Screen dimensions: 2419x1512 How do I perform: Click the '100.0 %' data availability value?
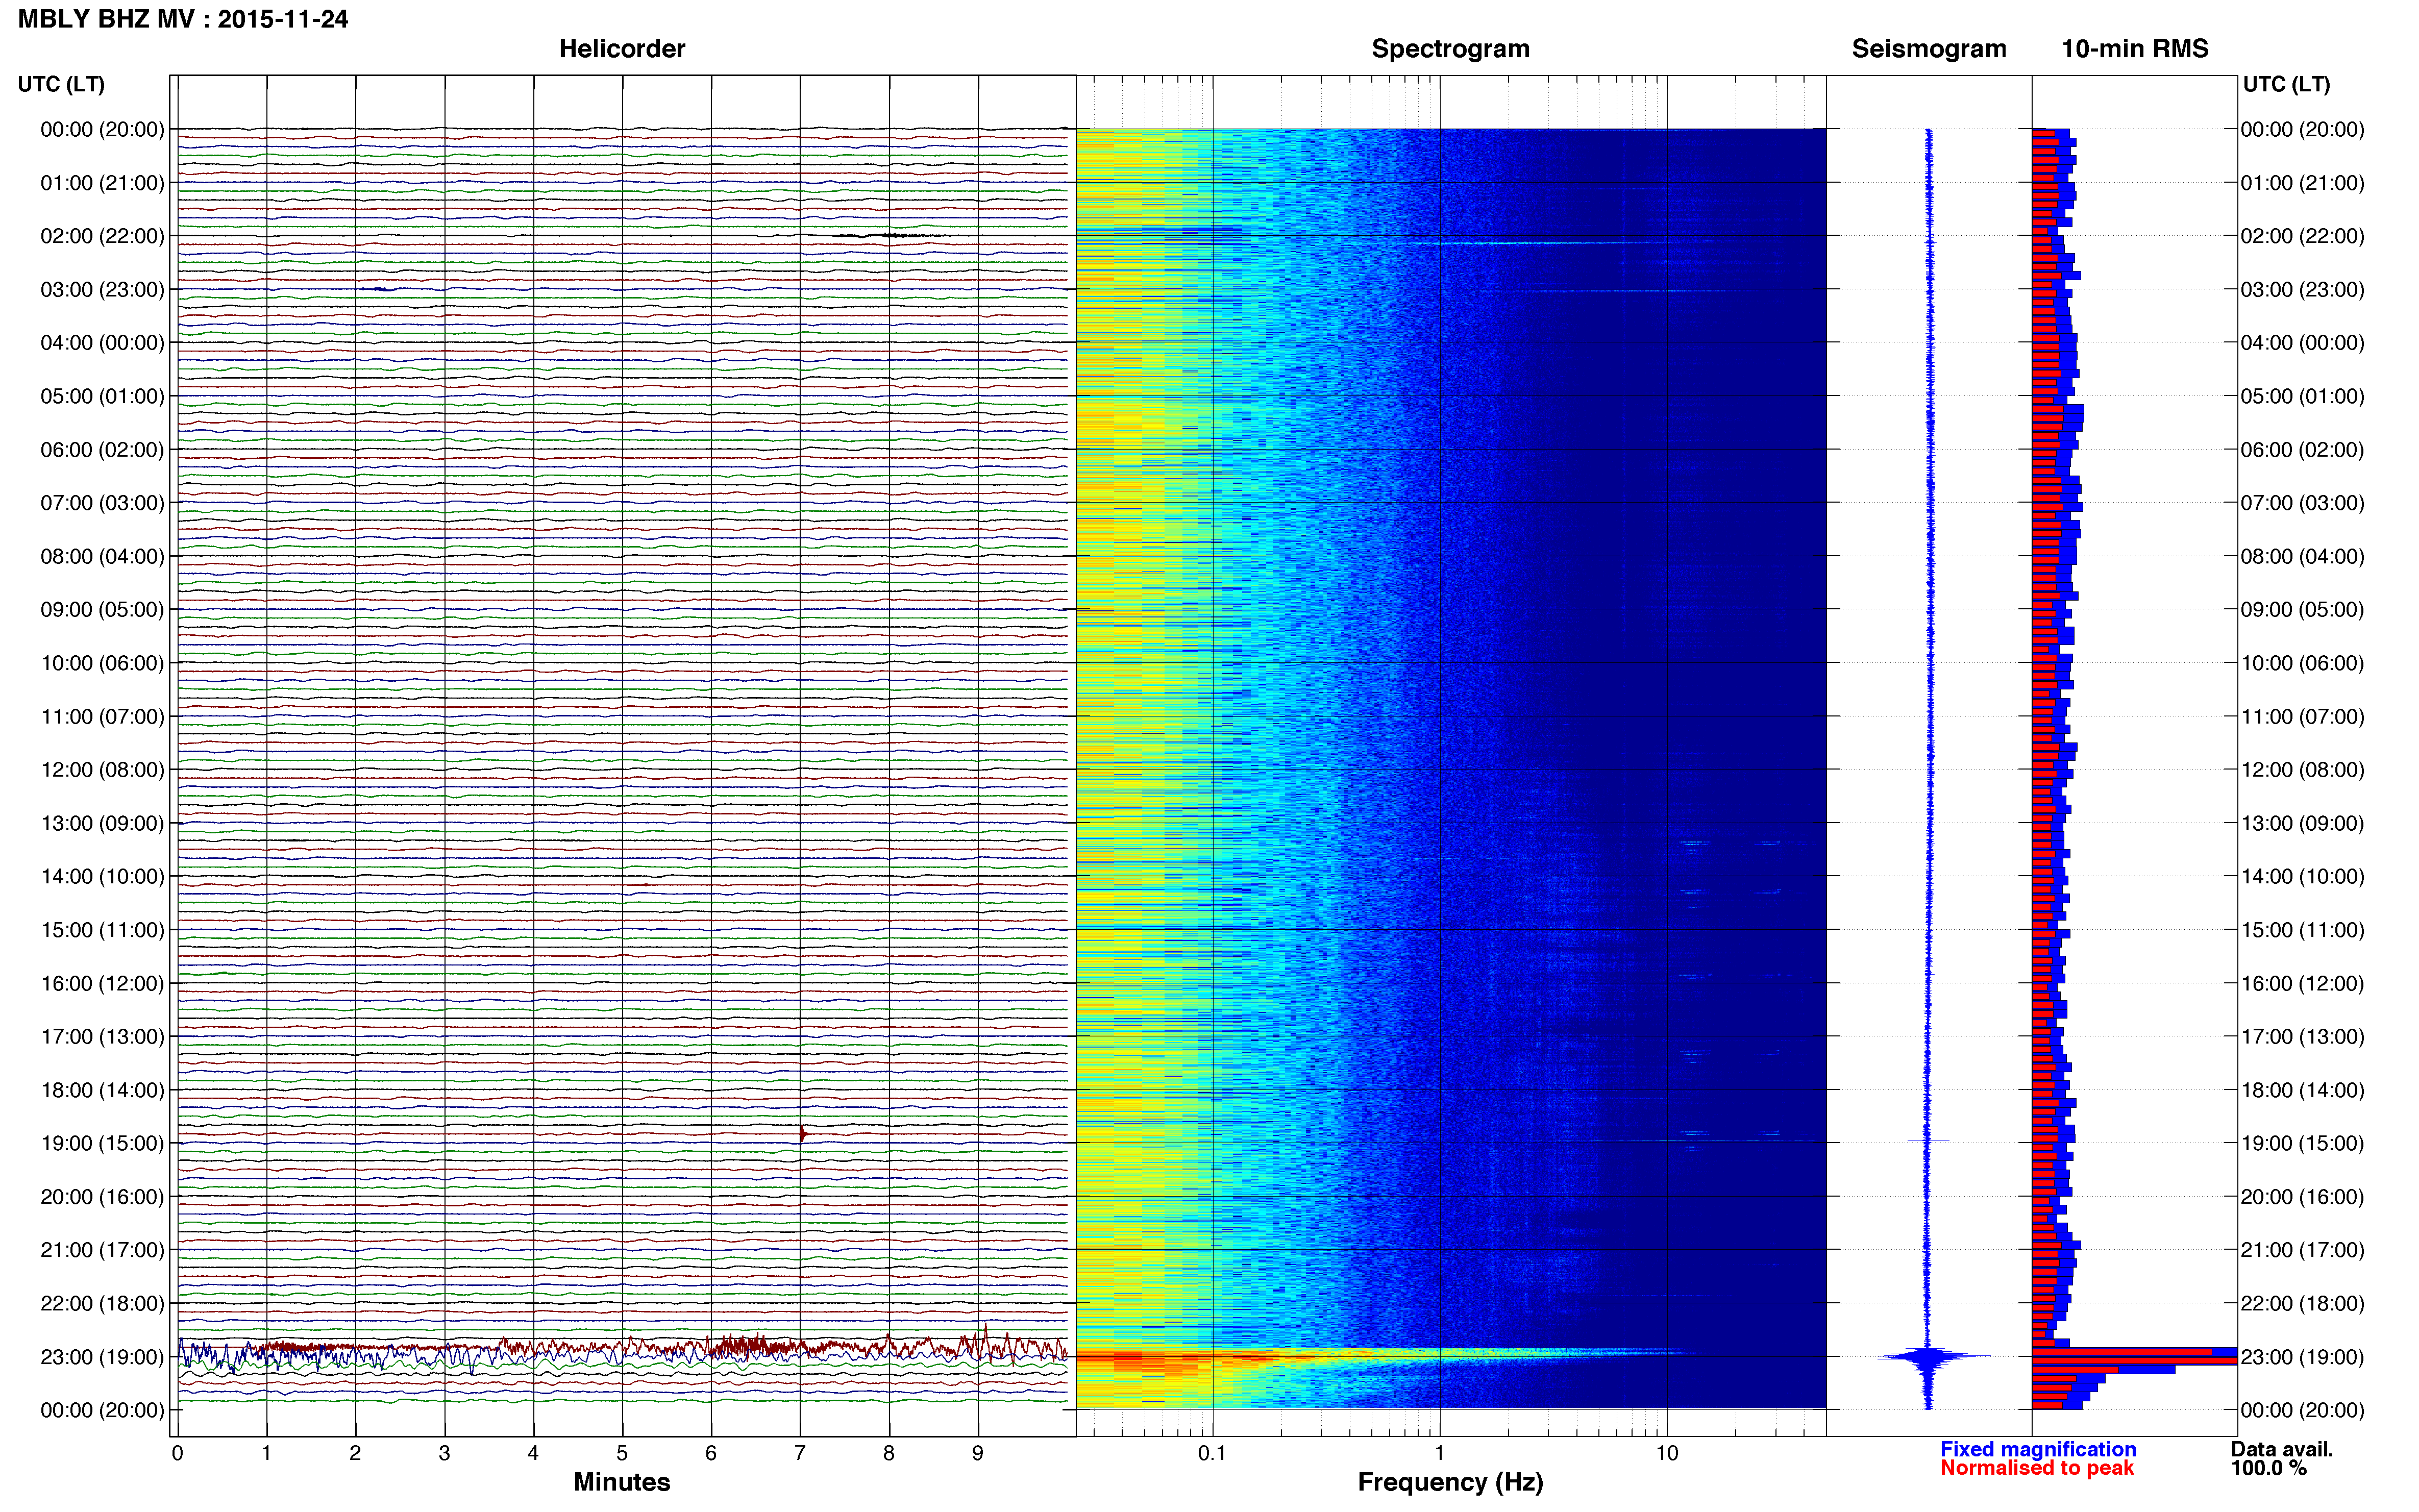(x=2268, y=1468)
